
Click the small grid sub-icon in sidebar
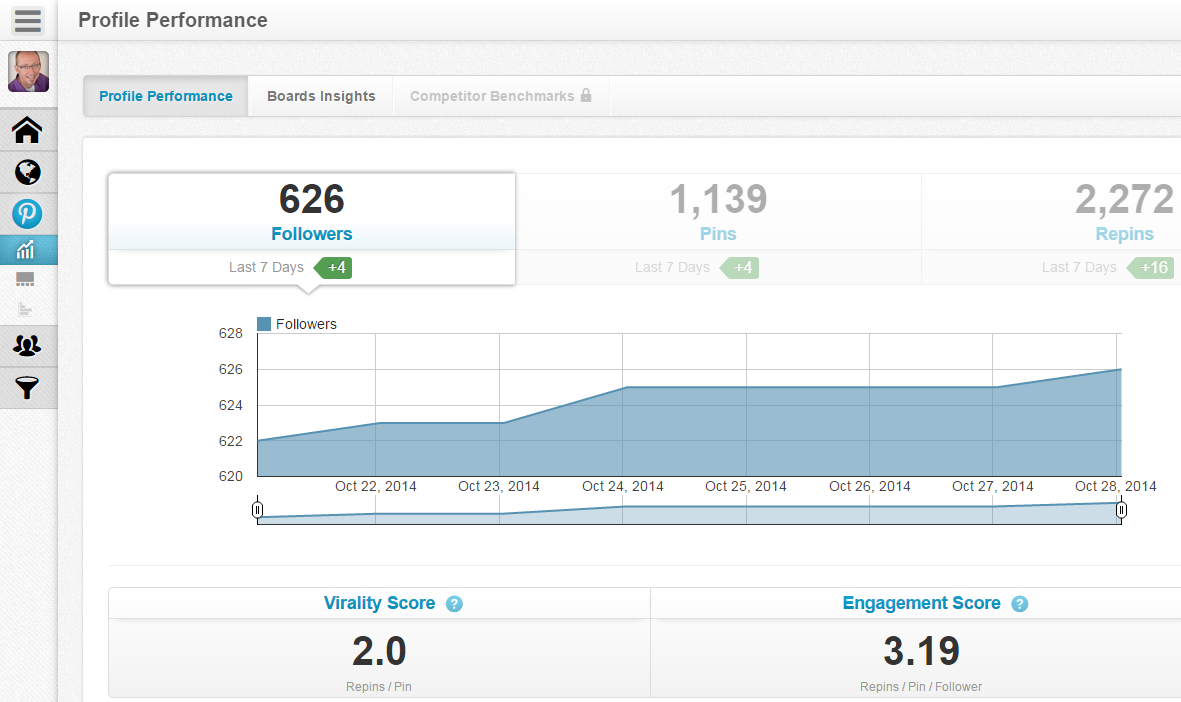26,279
